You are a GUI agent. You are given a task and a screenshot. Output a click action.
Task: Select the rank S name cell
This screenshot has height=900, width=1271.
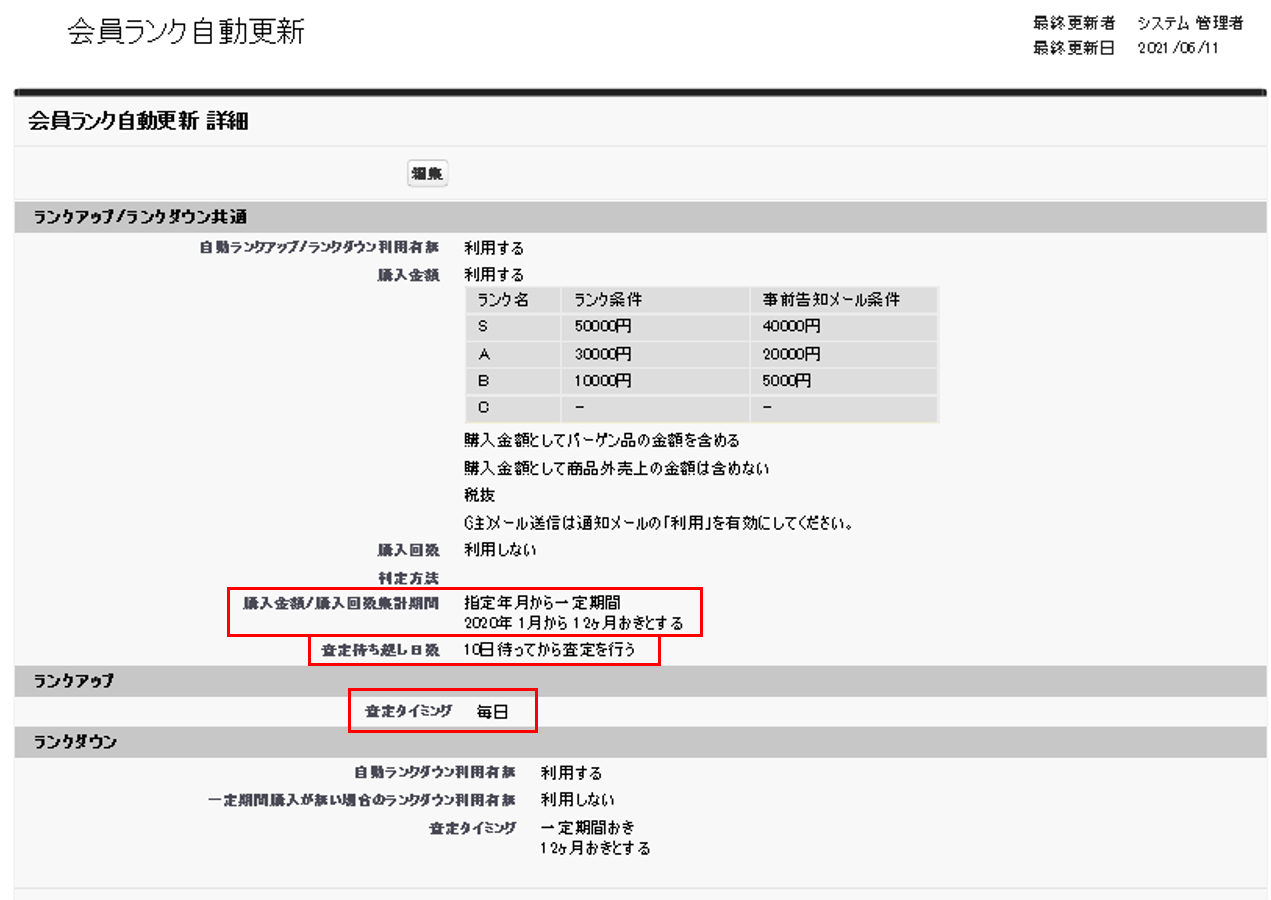pyautogui.click(x=485, y=327)
